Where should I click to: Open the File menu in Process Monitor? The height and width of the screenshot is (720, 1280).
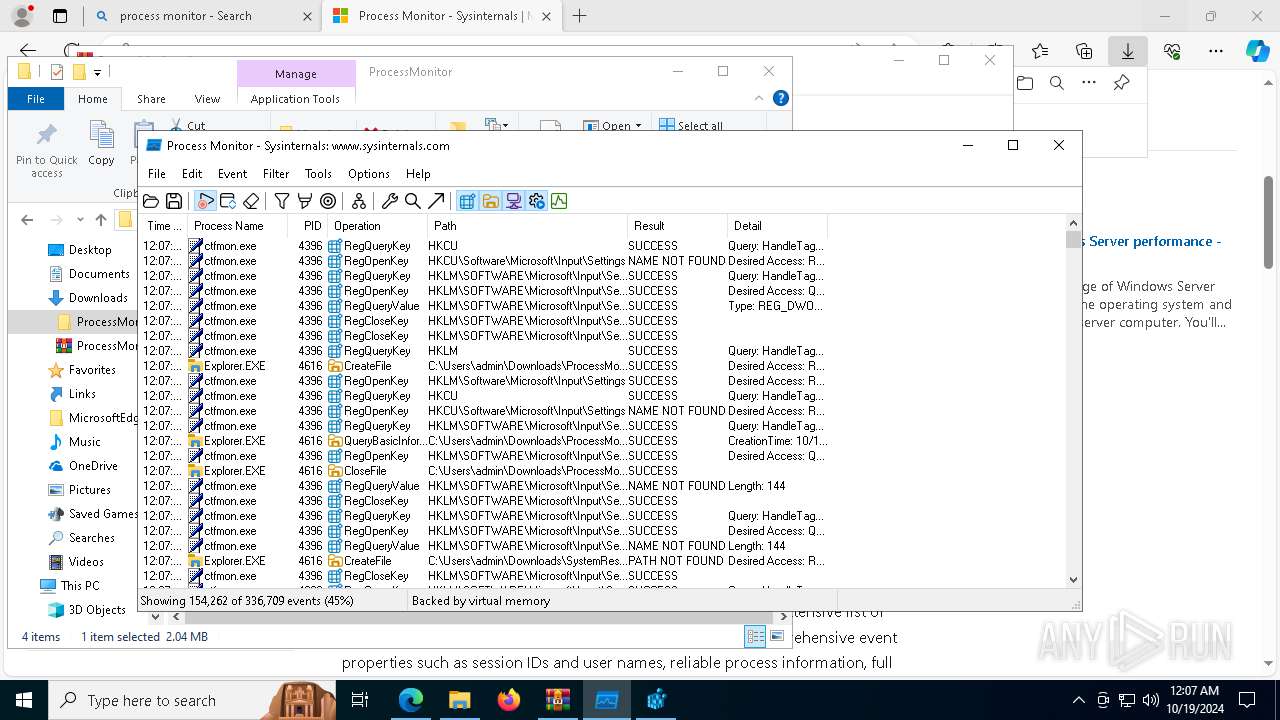pos(157,173)
